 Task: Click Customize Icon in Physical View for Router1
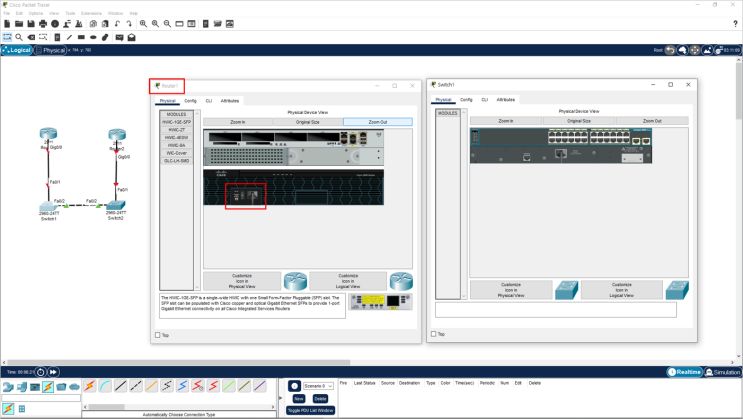[x=242, y=281]
